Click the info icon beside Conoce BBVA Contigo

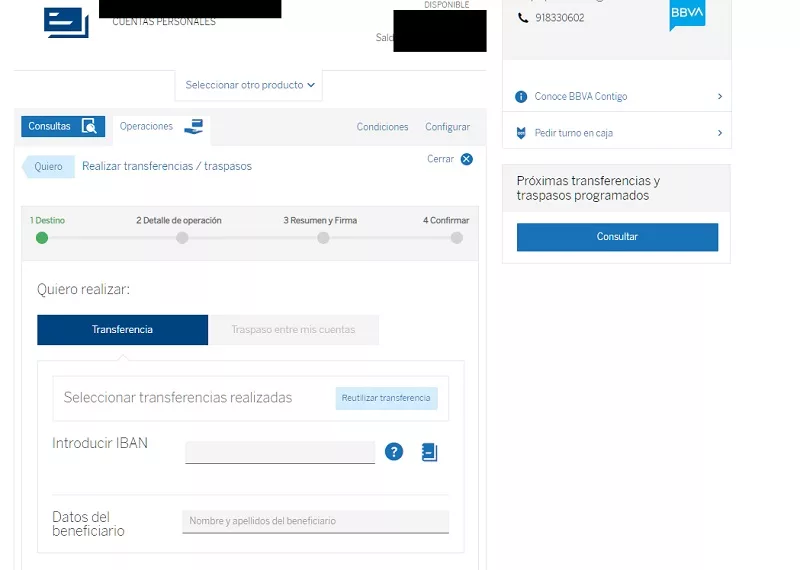521,97
